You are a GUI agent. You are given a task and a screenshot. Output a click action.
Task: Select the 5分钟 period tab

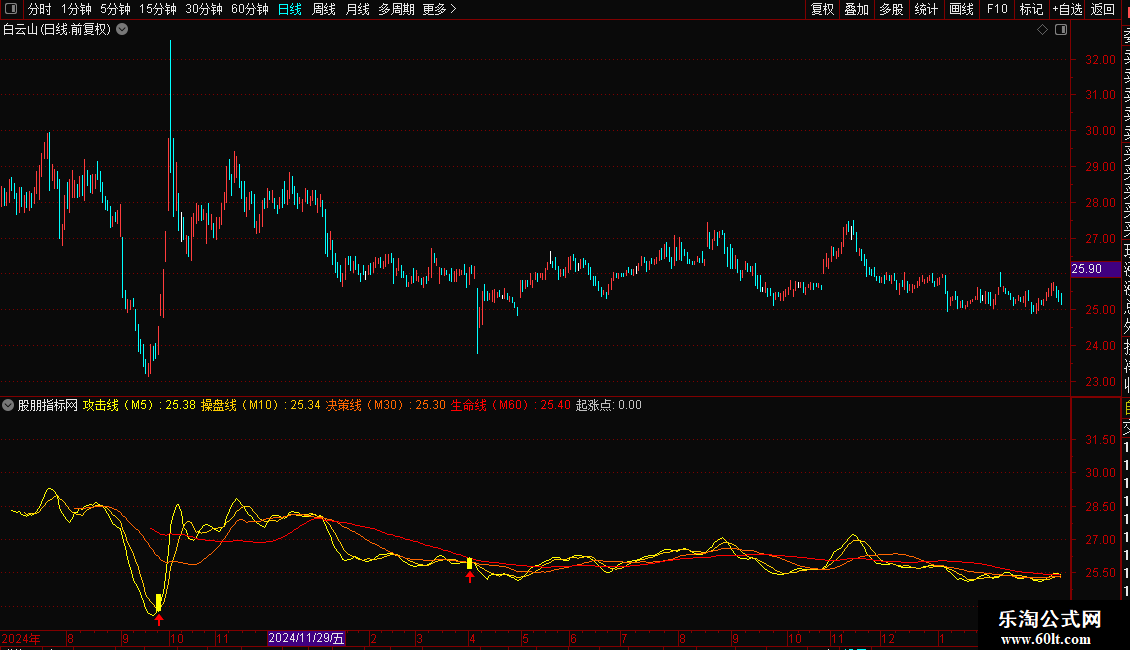(x=115, y=9)
